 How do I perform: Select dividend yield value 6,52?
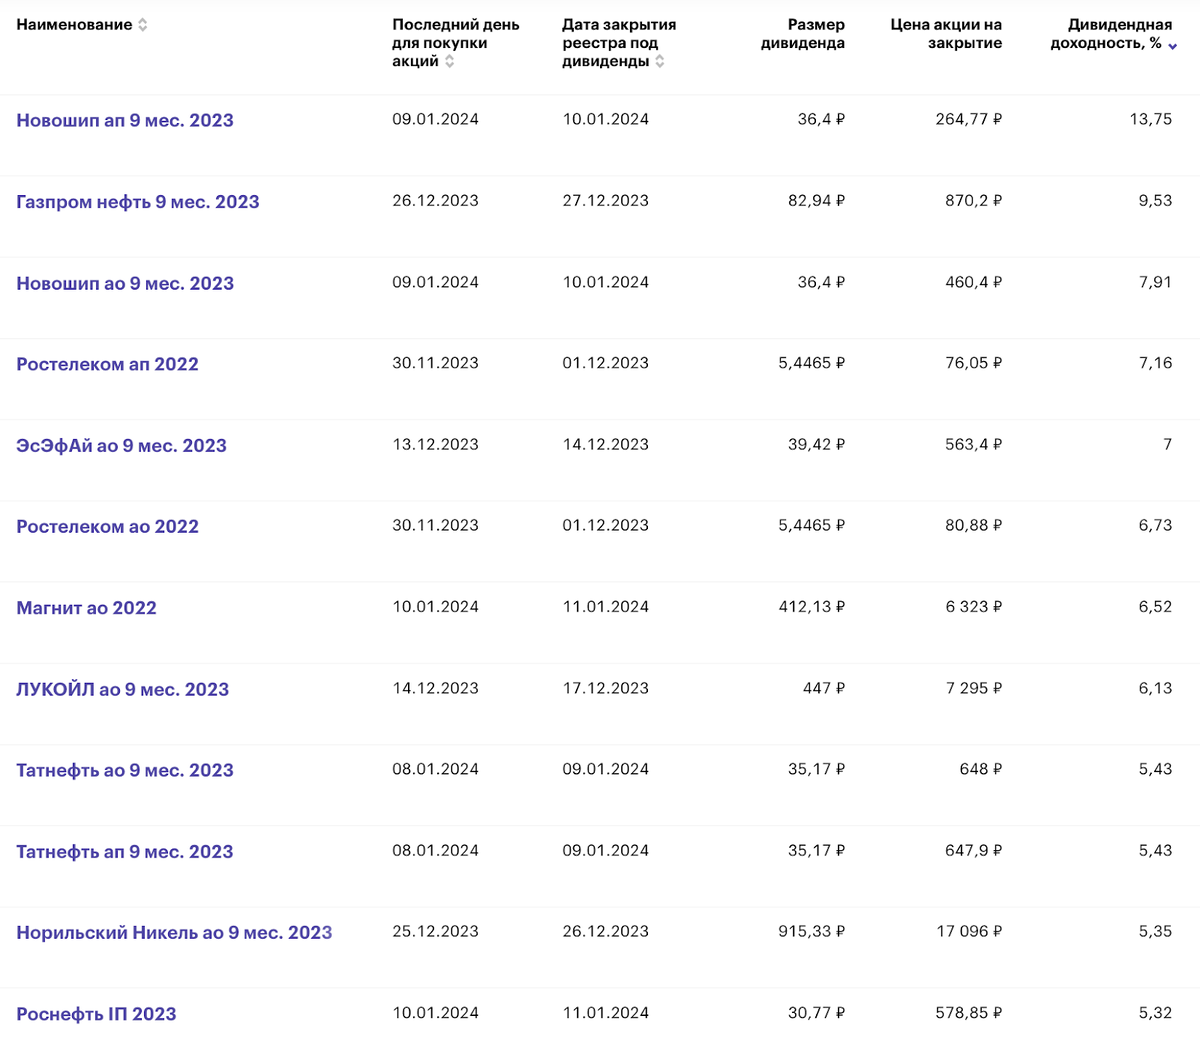coord(1155,607)
